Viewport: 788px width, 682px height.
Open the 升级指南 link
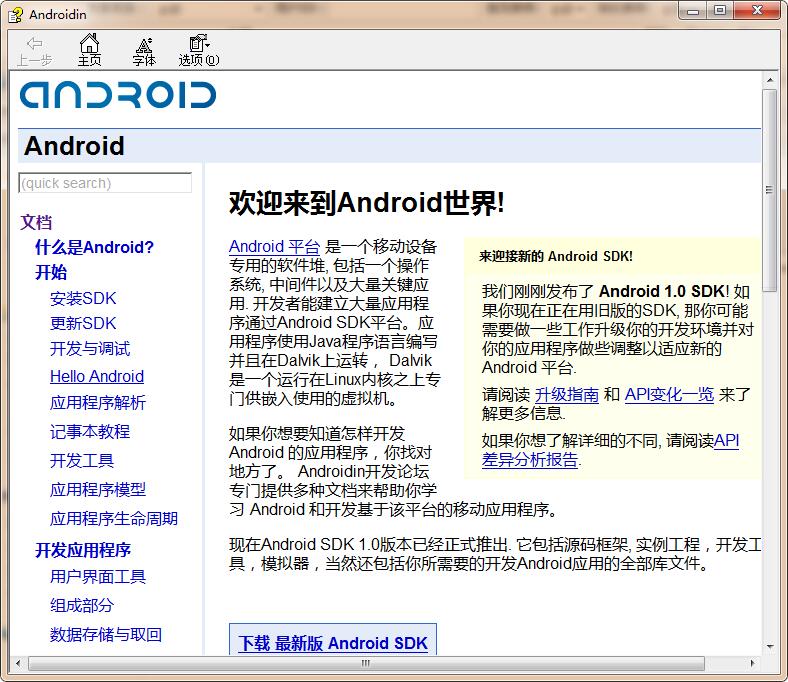[567, 395]
